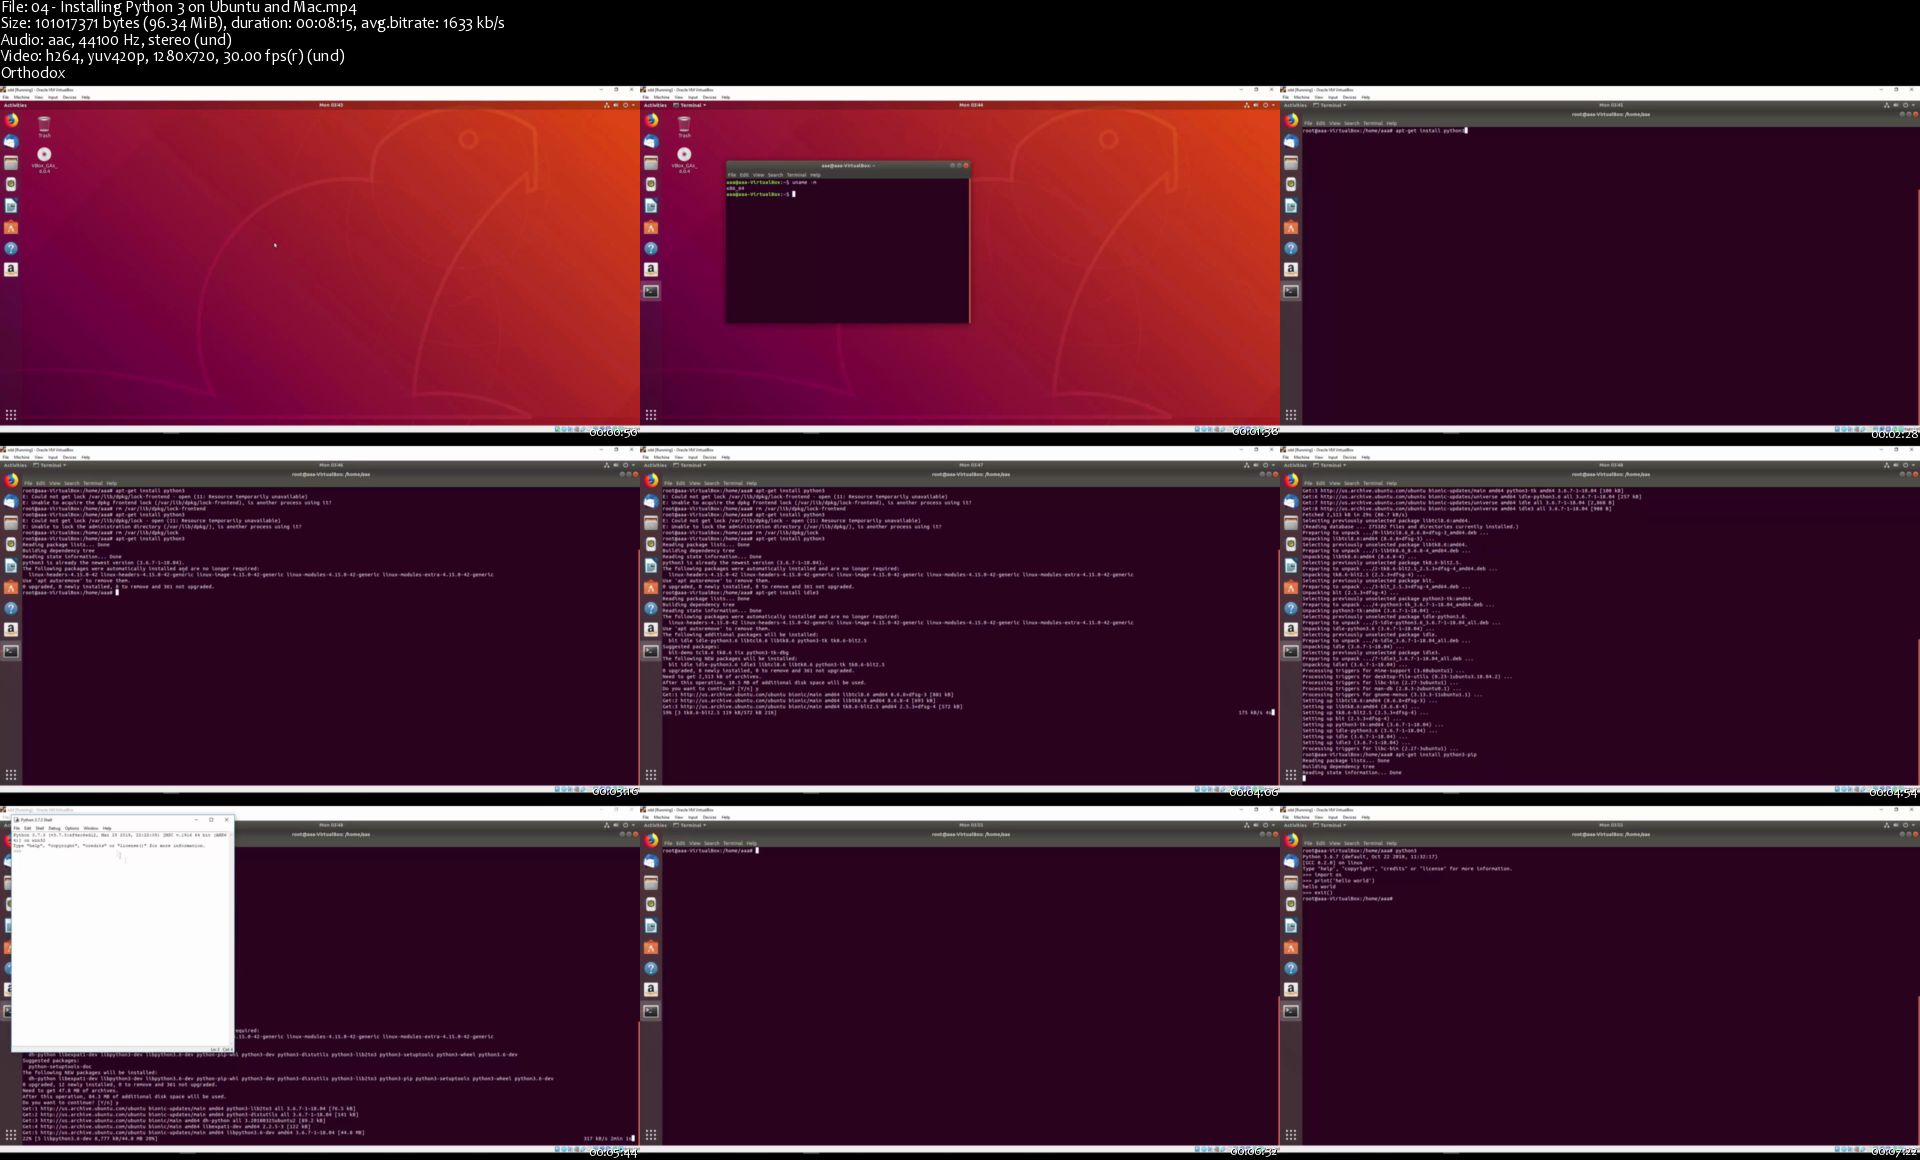Show Applications grid in the 00:00:50 frame
This screenshot has width=1920, height=1160.
click(x=11, y=414)
